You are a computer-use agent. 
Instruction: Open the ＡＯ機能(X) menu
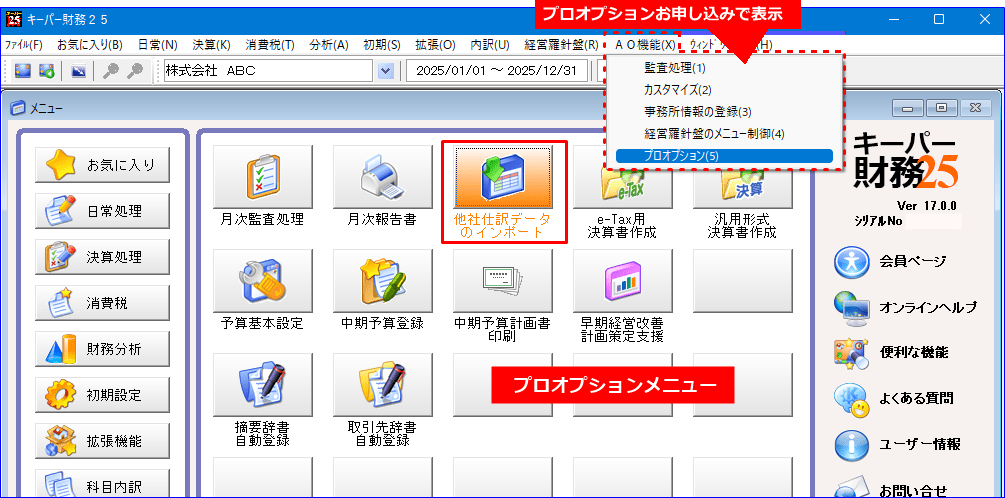tap(645, 45)
